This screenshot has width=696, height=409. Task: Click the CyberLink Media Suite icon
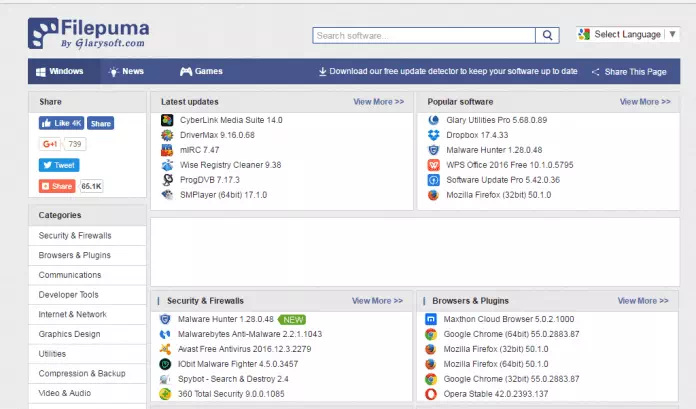[x=167, y=120]
